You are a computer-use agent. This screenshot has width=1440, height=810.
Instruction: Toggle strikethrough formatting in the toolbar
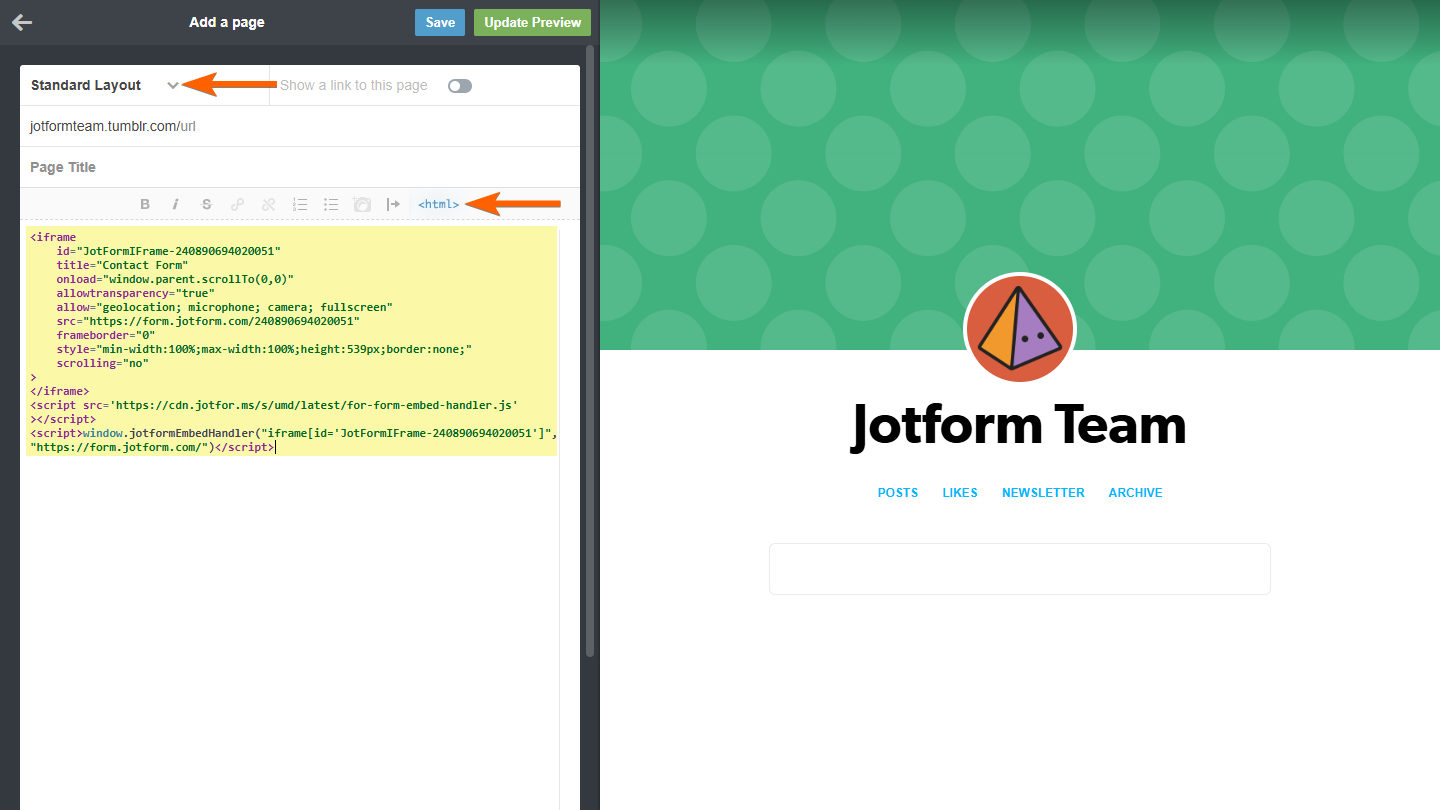pos(207,204)
